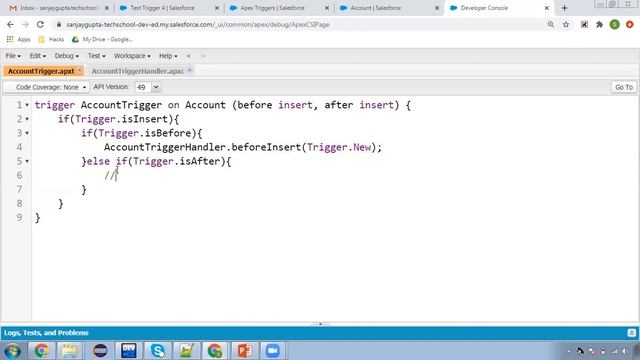This screenshot has width=640, height=360.
Task: Open the Debug menu
Action: (67, 56)
